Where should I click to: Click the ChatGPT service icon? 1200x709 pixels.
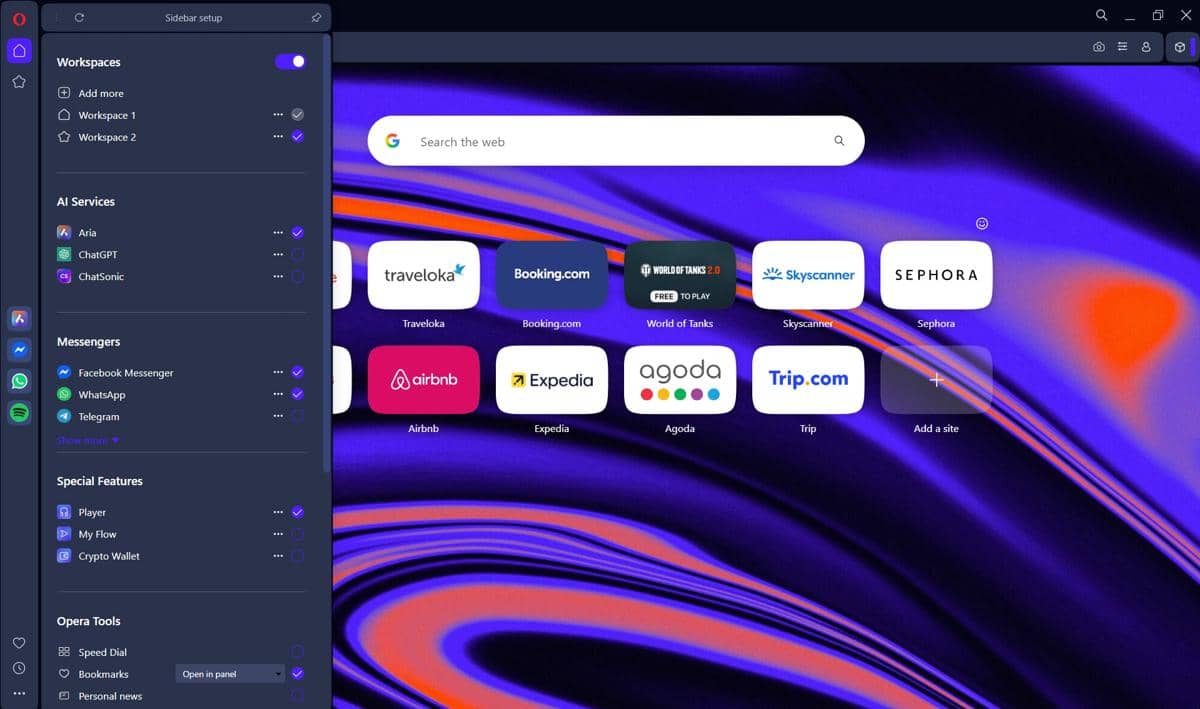[x=64, y=254]
